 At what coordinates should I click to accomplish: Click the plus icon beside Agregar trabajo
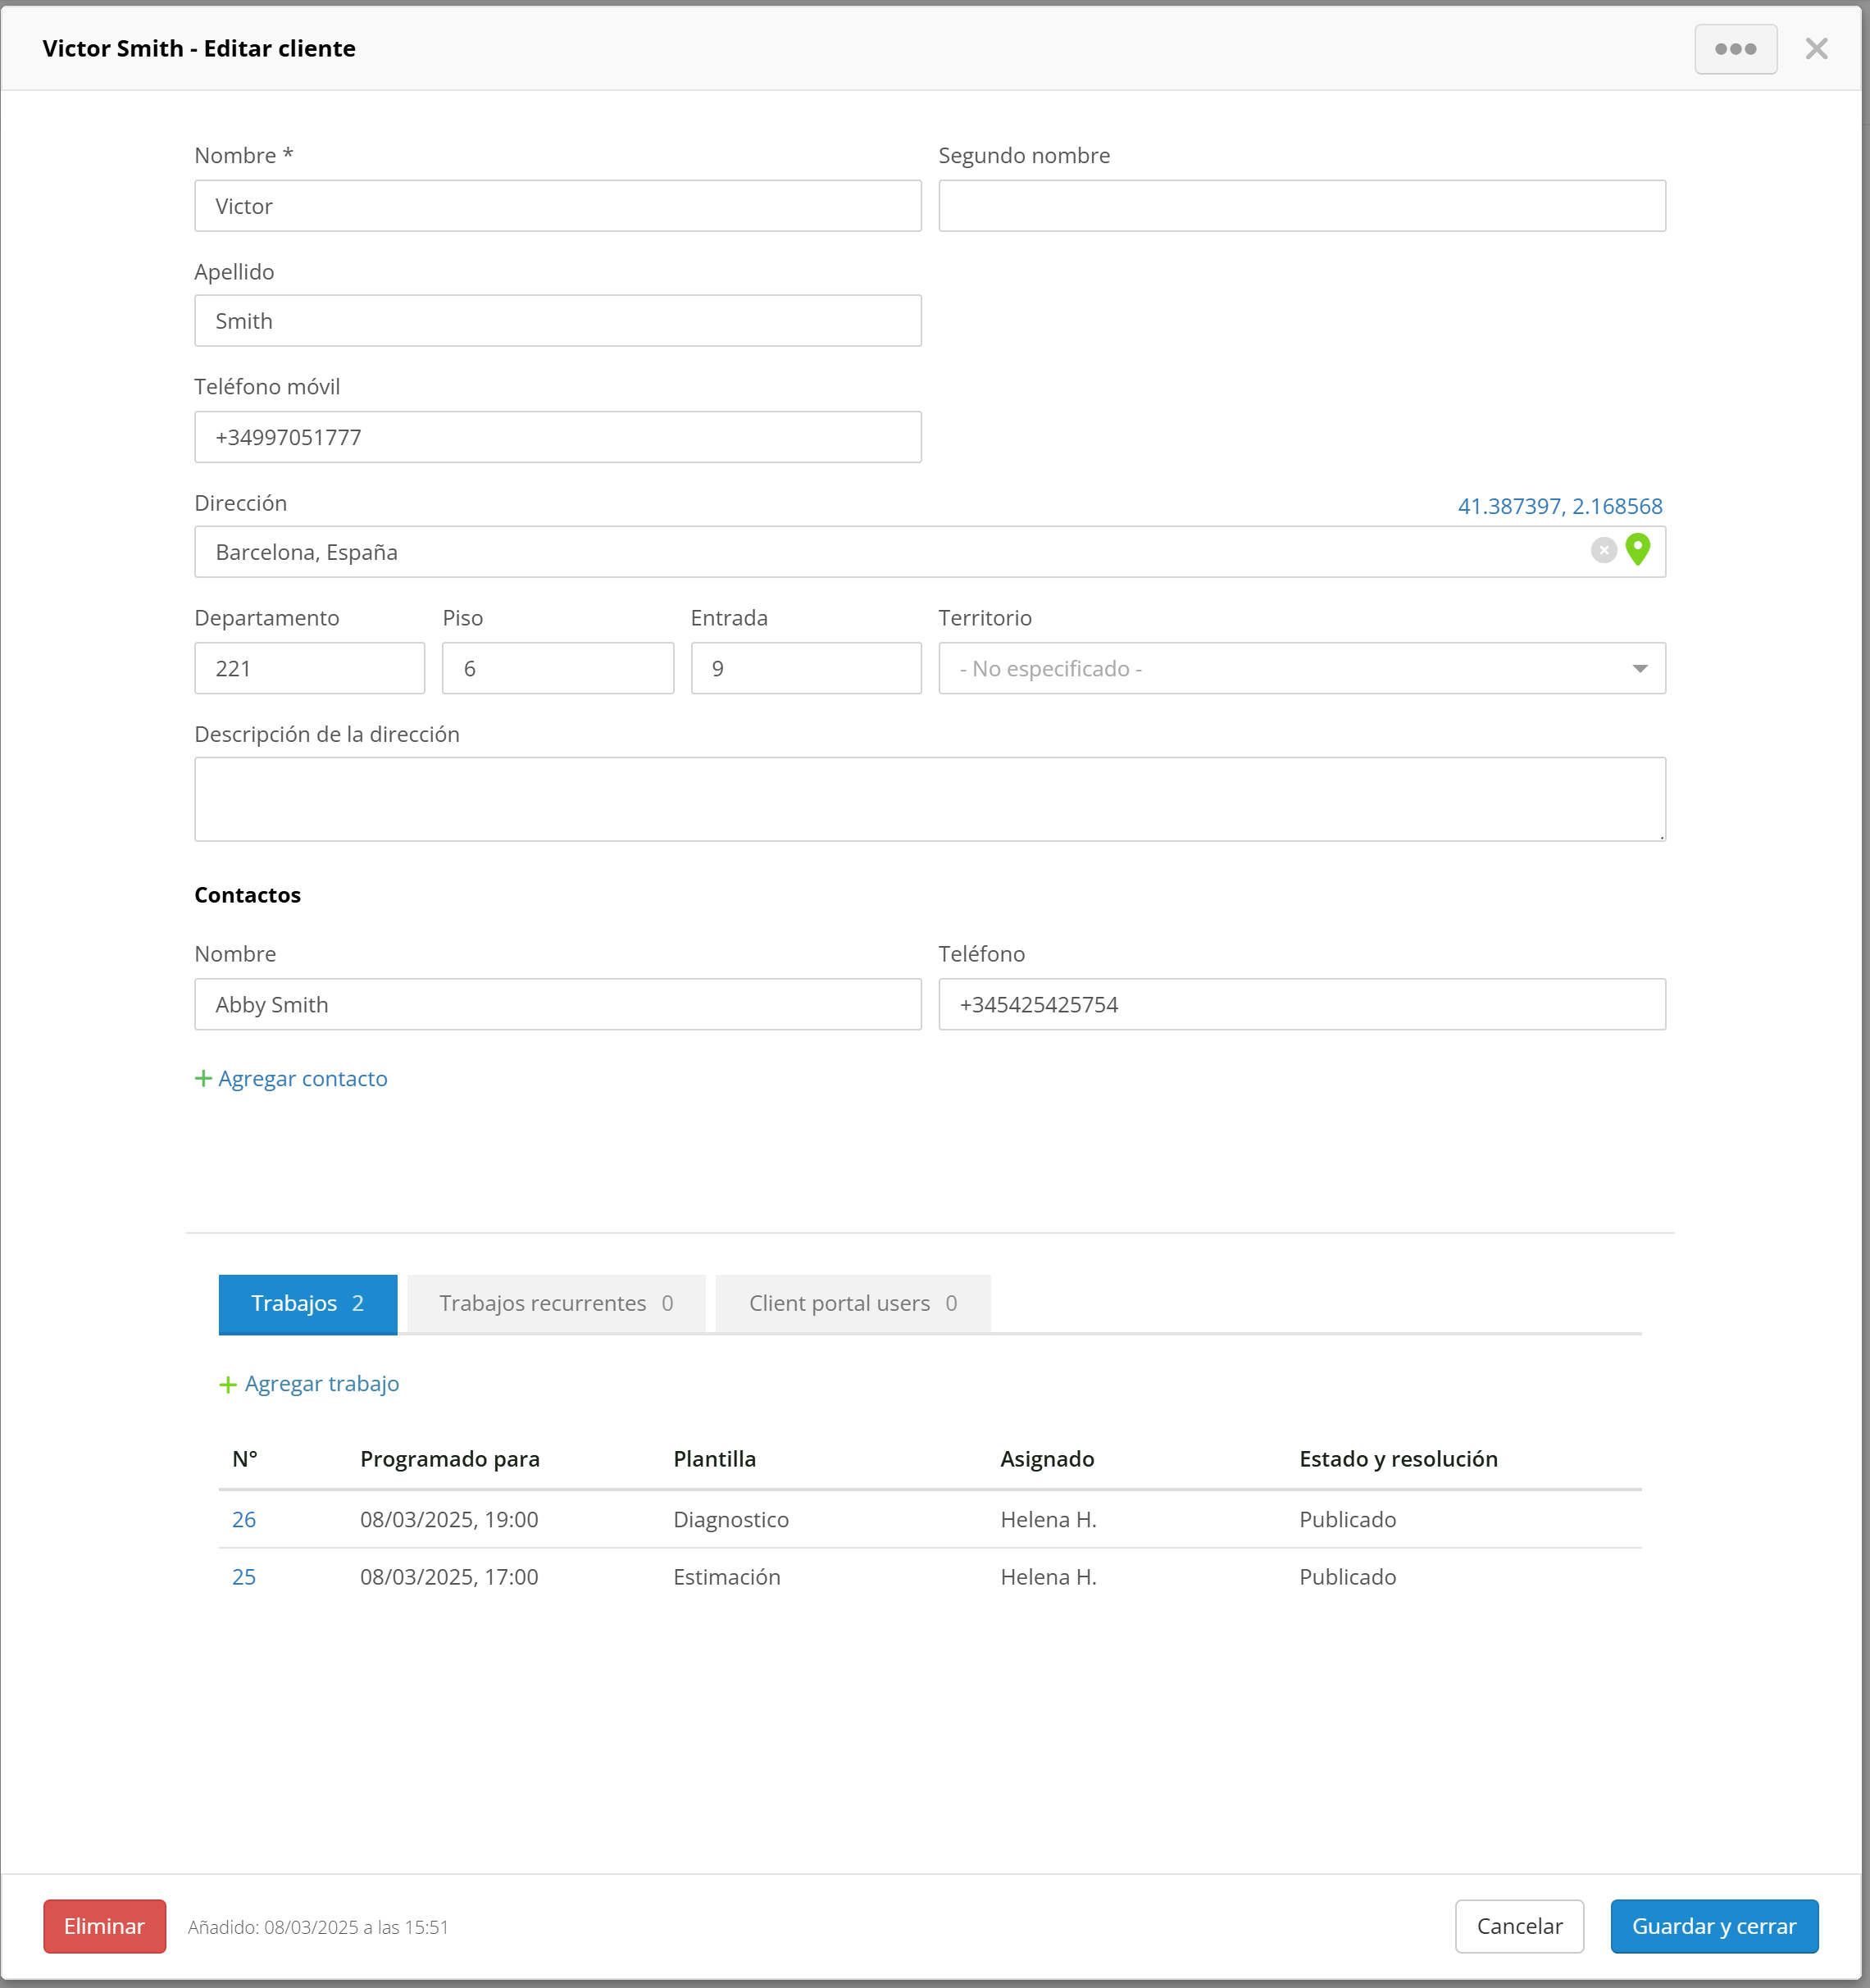[x=228, y=1384]
